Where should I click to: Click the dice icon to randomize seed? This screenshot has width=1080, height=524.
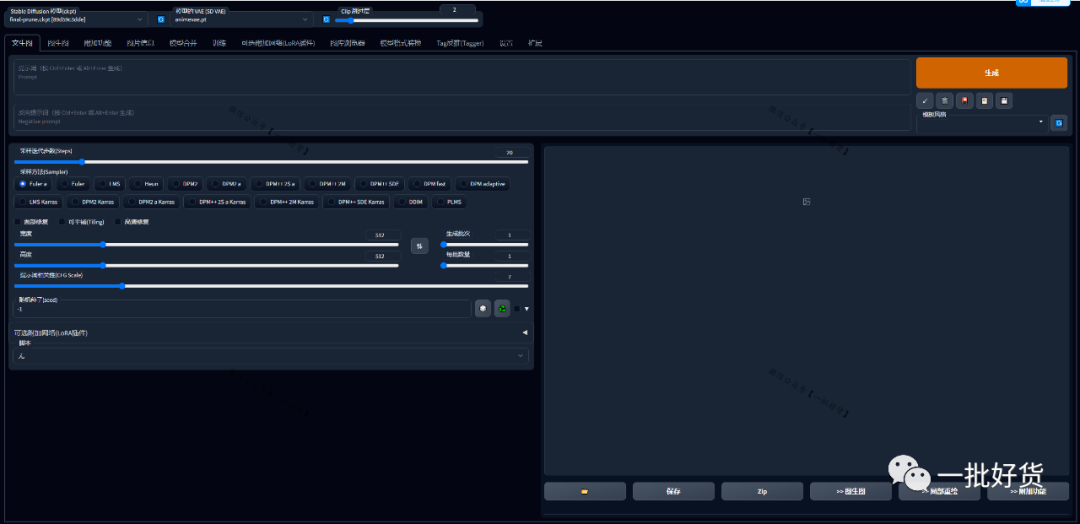point(483,309)
